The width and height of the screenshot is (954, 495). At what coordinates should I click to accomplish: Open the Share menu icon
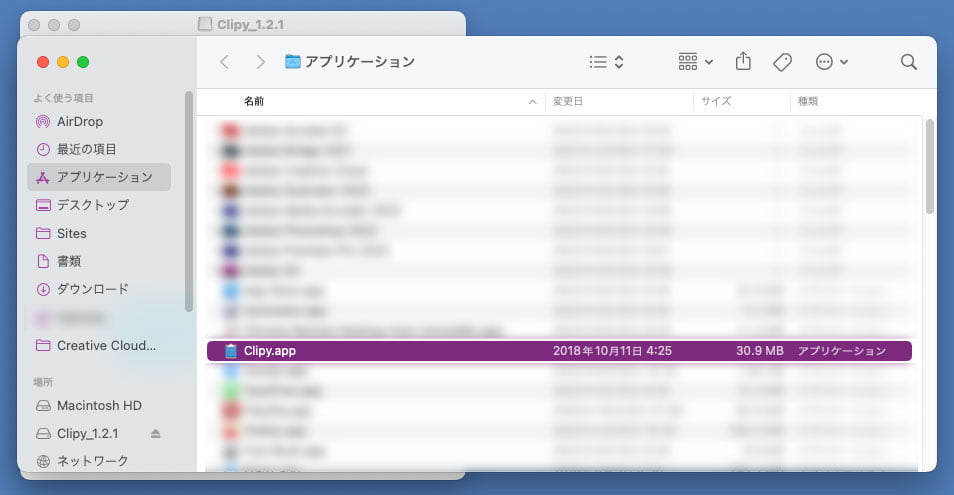743,62
